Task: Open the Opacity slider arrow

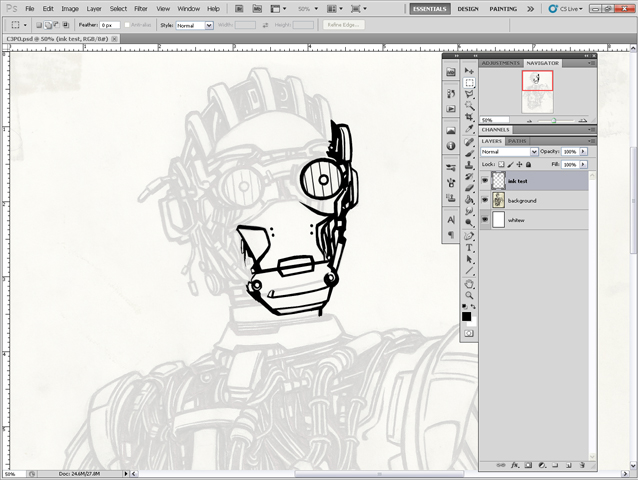Action: pos(583,151)
